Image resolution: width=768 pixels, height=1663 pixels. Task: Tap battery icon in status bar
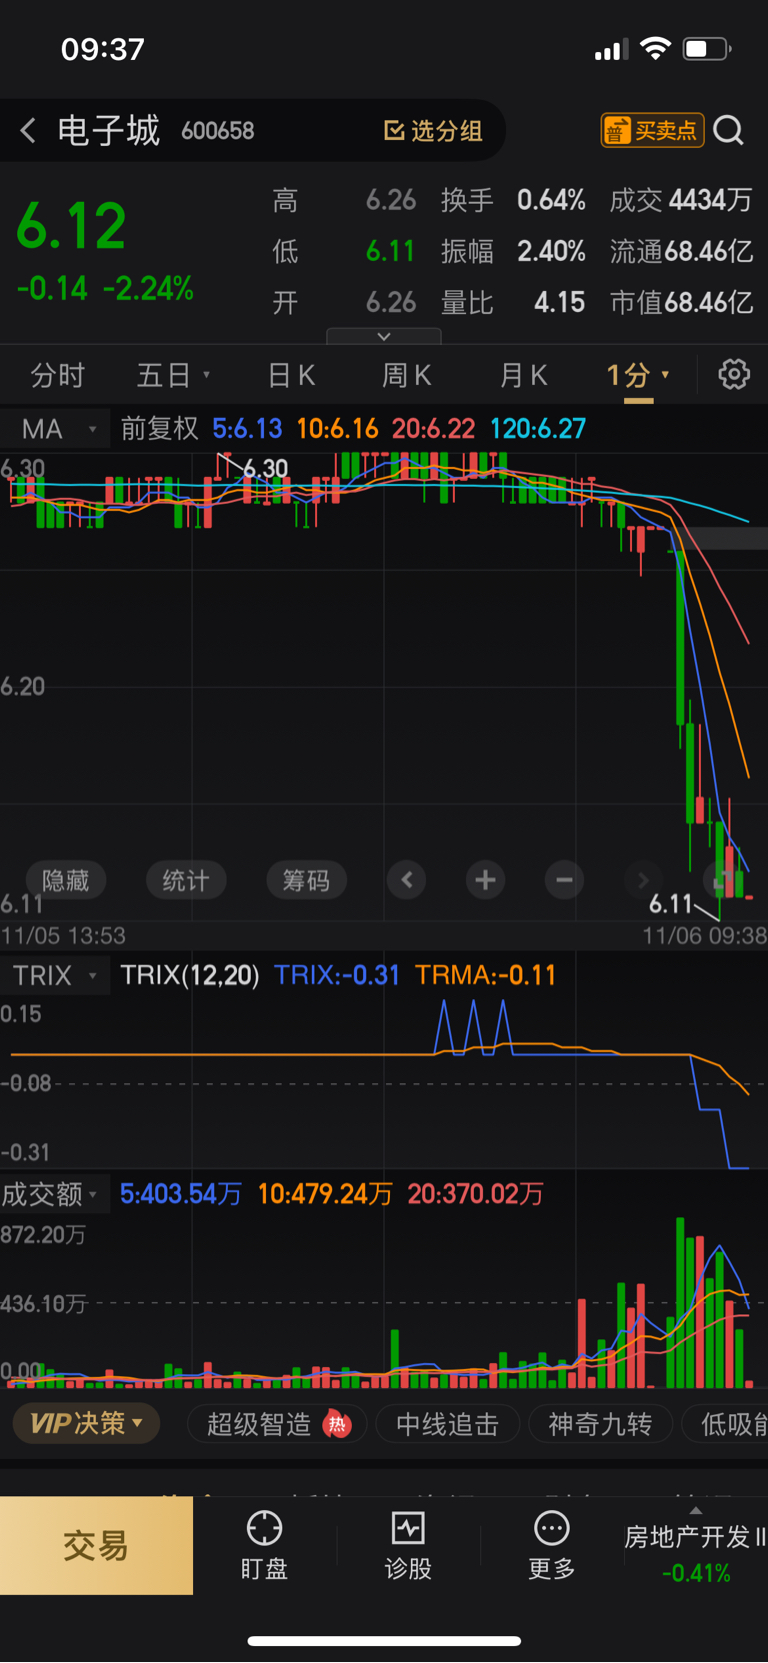click(707, 49)
